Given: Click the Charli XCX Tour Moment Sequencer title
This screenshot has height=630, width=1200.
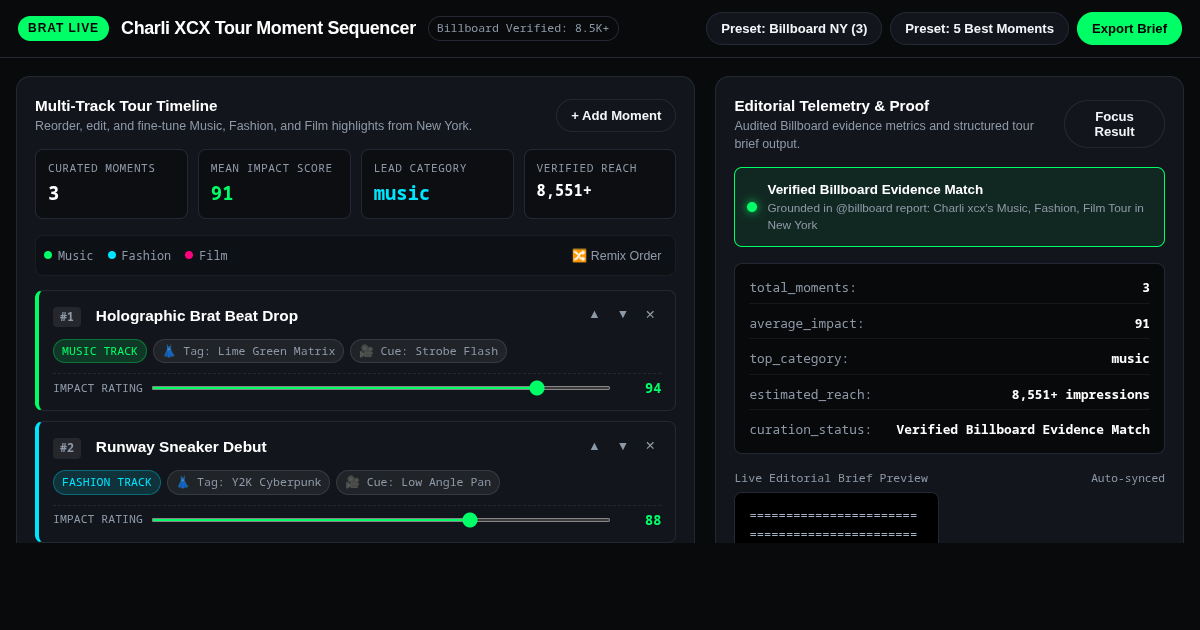Looking at the screenshot, I should point(268,28).
